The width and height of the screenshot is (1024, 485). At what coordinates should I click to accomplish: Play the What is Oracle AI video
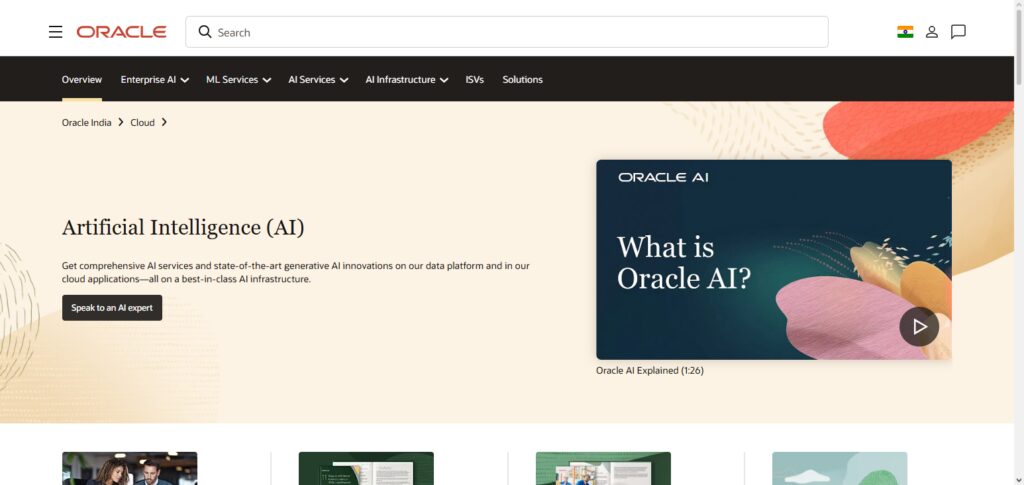click(x=919, y=326)
